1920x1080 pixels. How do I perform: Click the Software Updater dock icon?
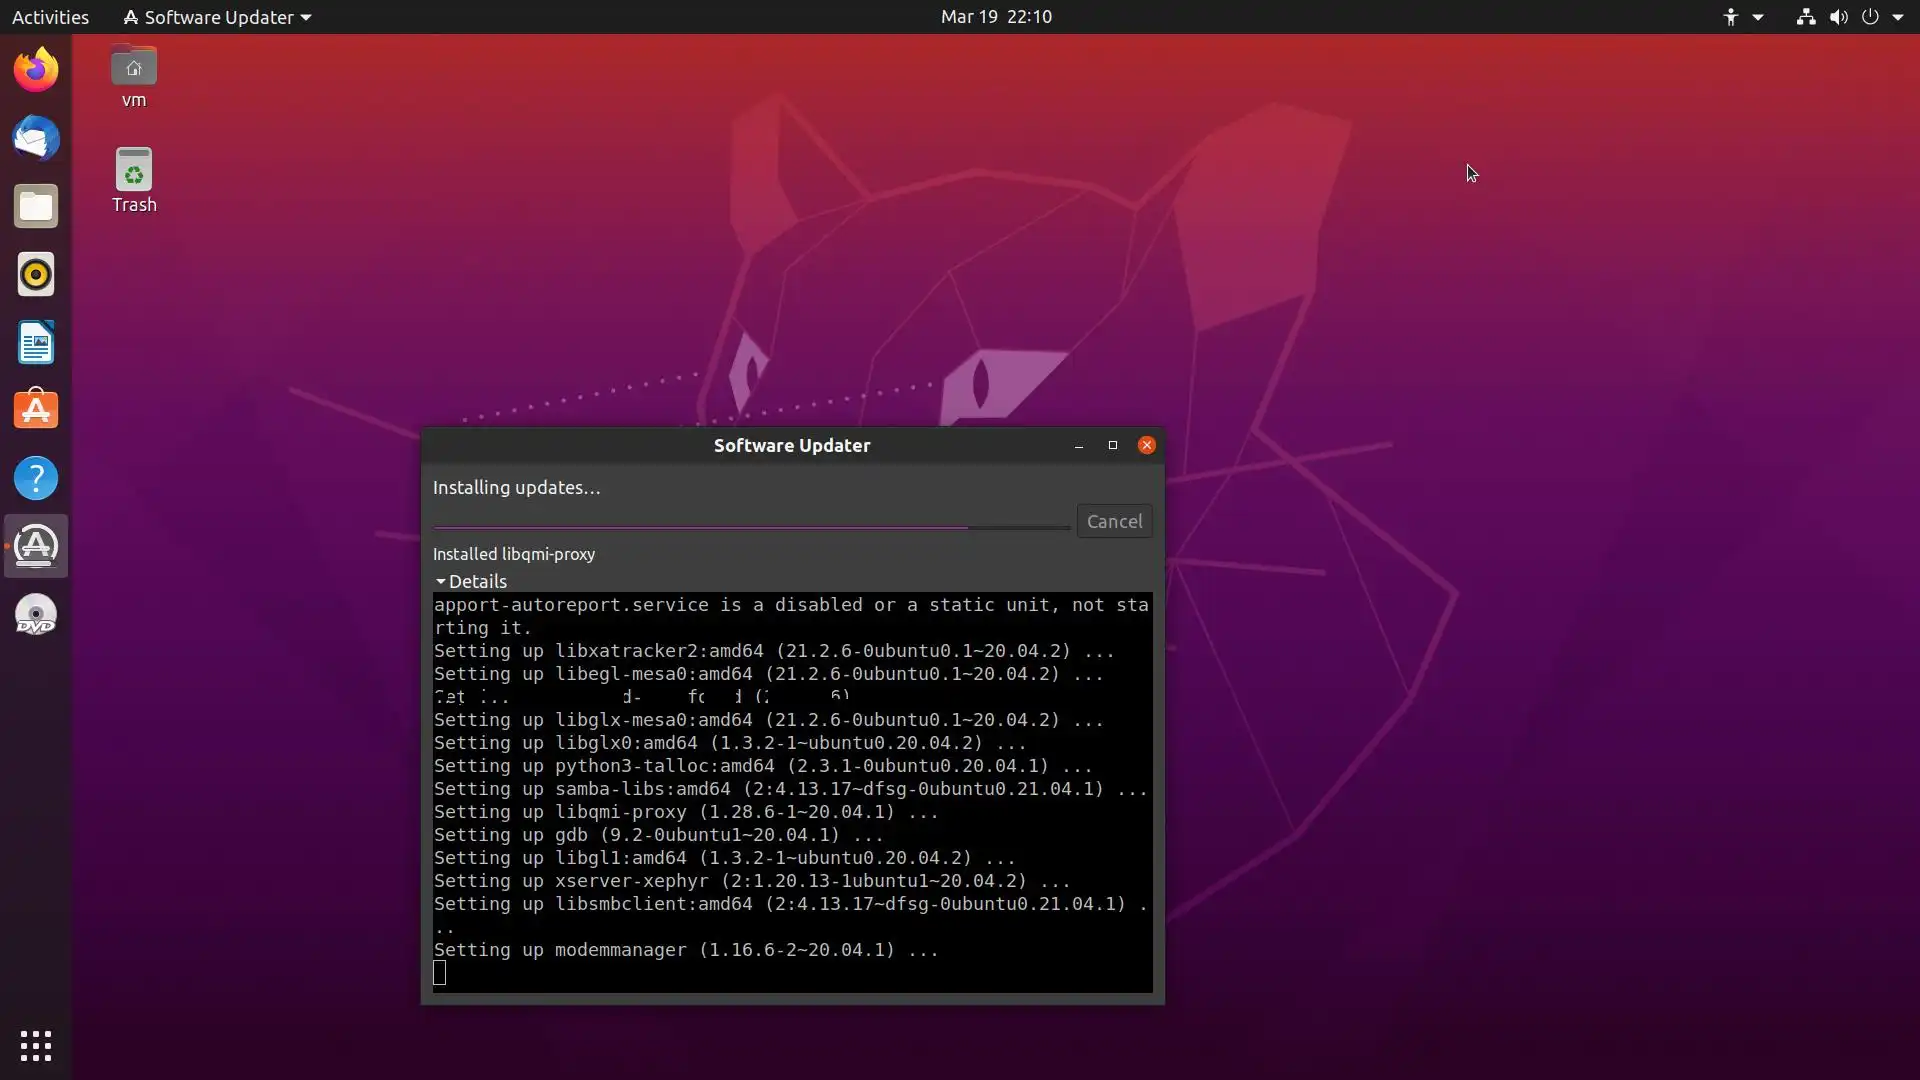pos(36,546)
